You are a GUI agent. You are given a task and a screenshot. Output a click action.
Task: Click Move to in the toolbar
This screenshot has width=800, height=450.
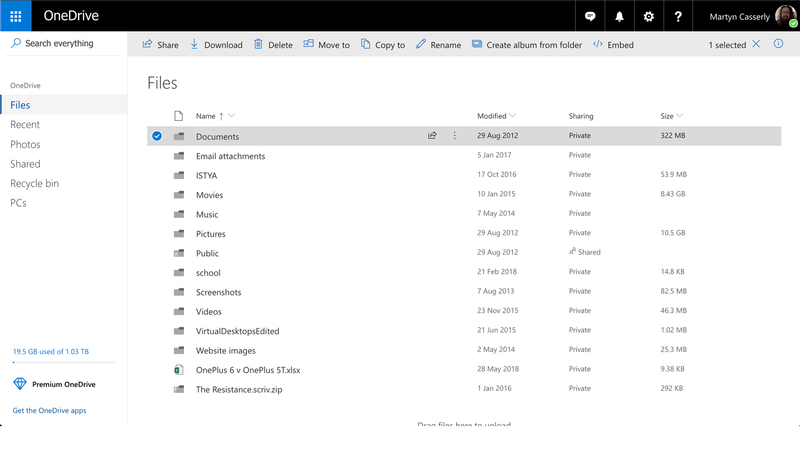(x=327, y=44)
